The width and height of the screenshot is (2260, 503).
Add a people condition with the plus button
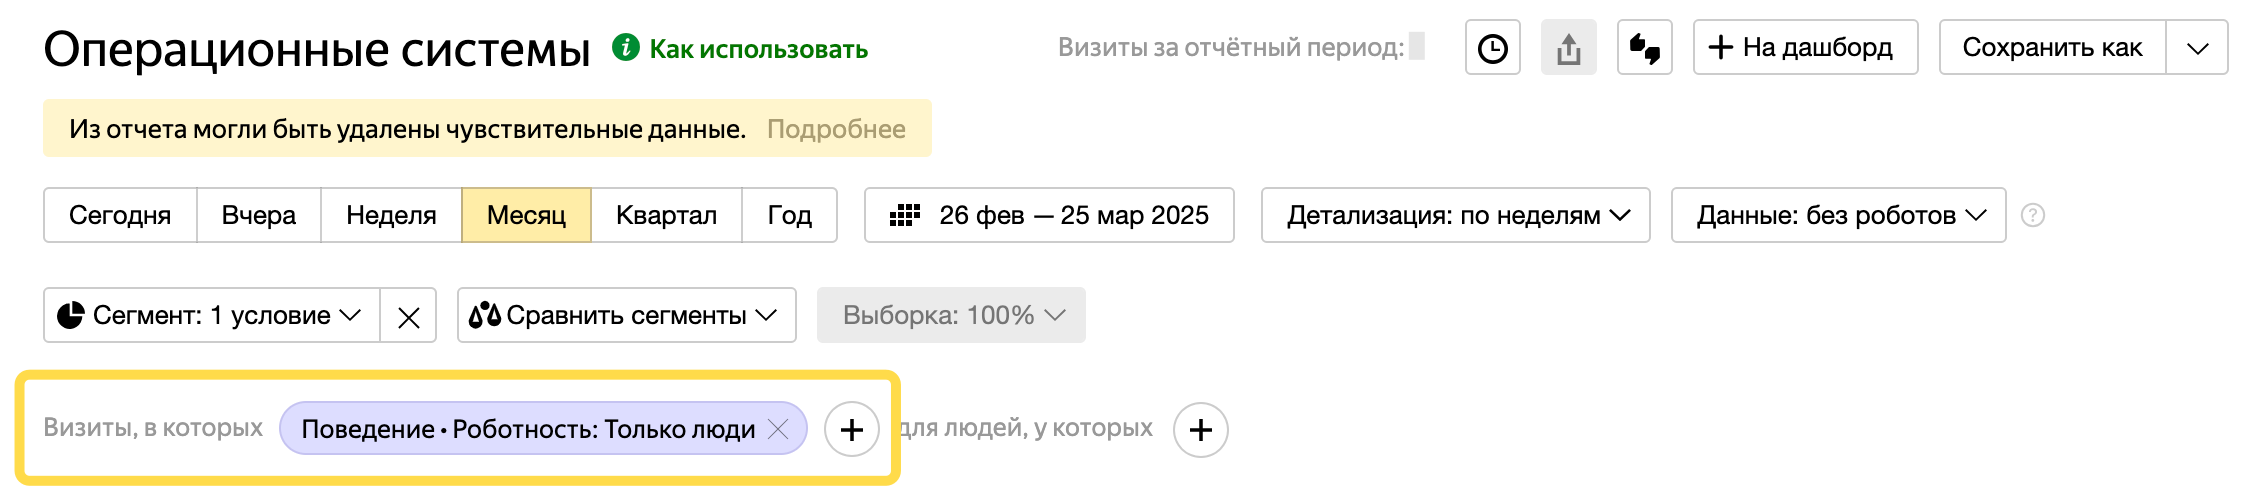click(x=1200, y=430)
